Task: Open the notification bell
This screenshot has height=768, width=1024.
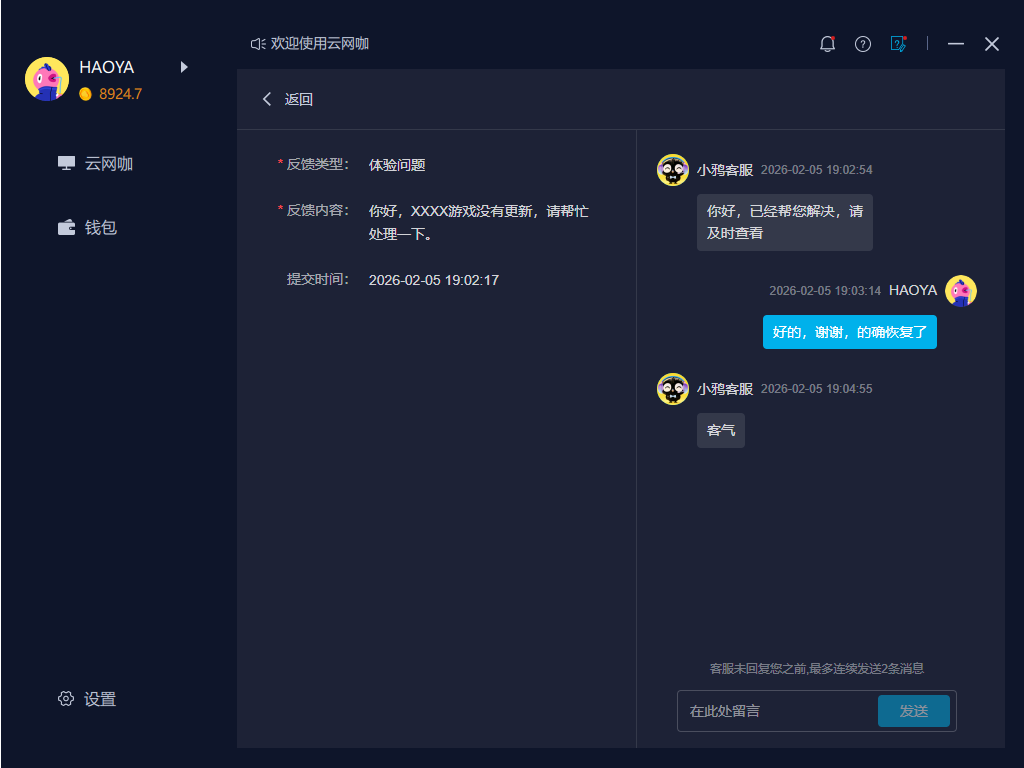Action: click(827, 44)
